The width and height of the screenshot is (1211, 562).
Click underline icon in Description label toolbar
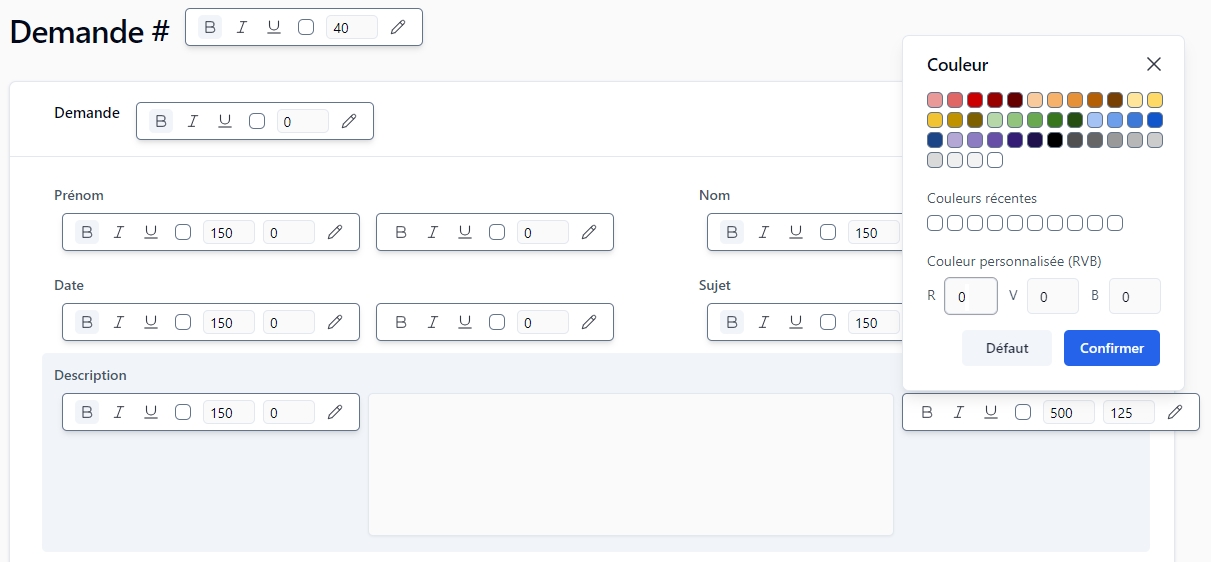click(x=151, y=412)
